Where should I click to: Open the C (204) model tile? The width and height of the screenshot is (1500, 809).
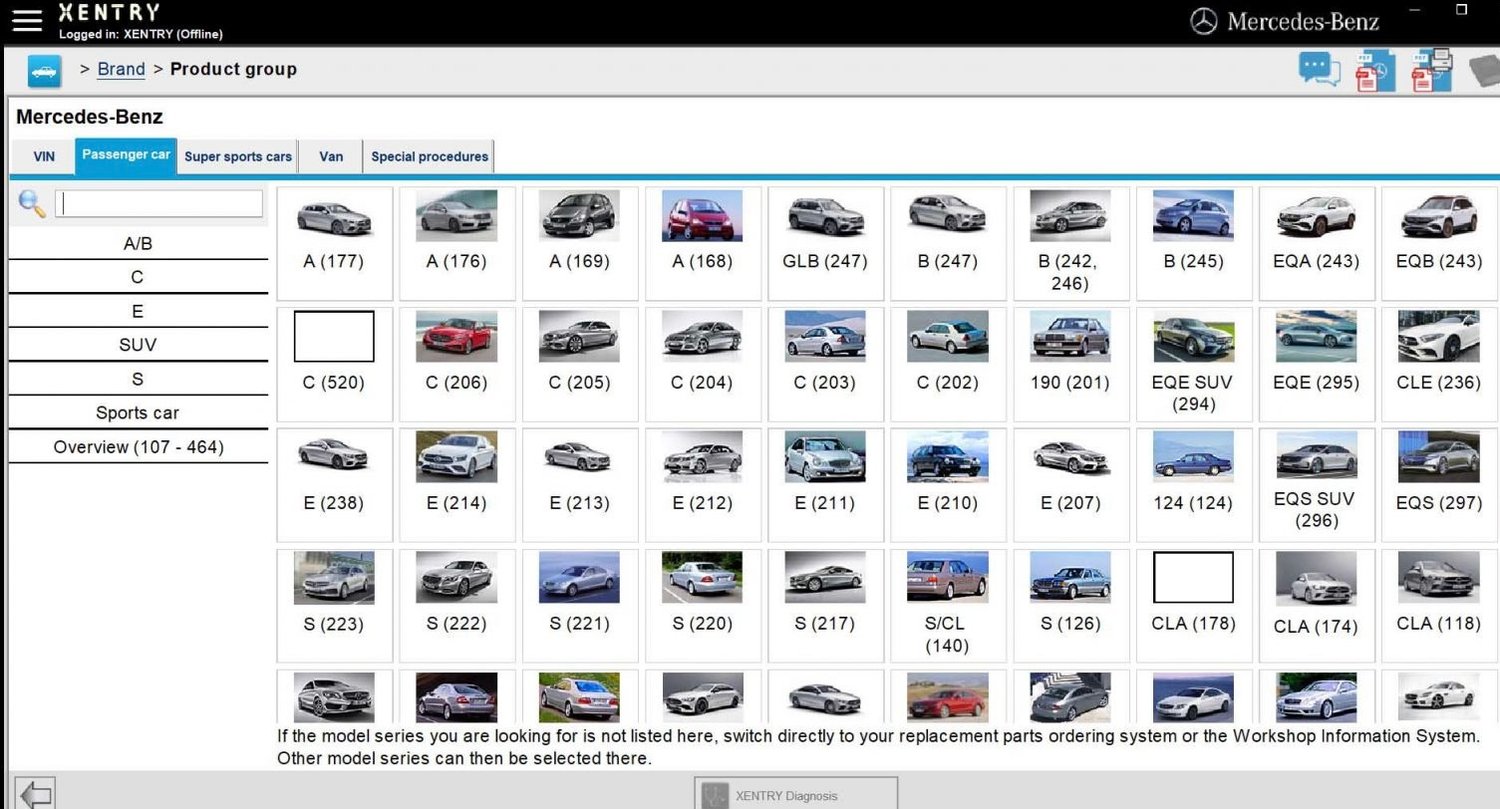point(702,364)
